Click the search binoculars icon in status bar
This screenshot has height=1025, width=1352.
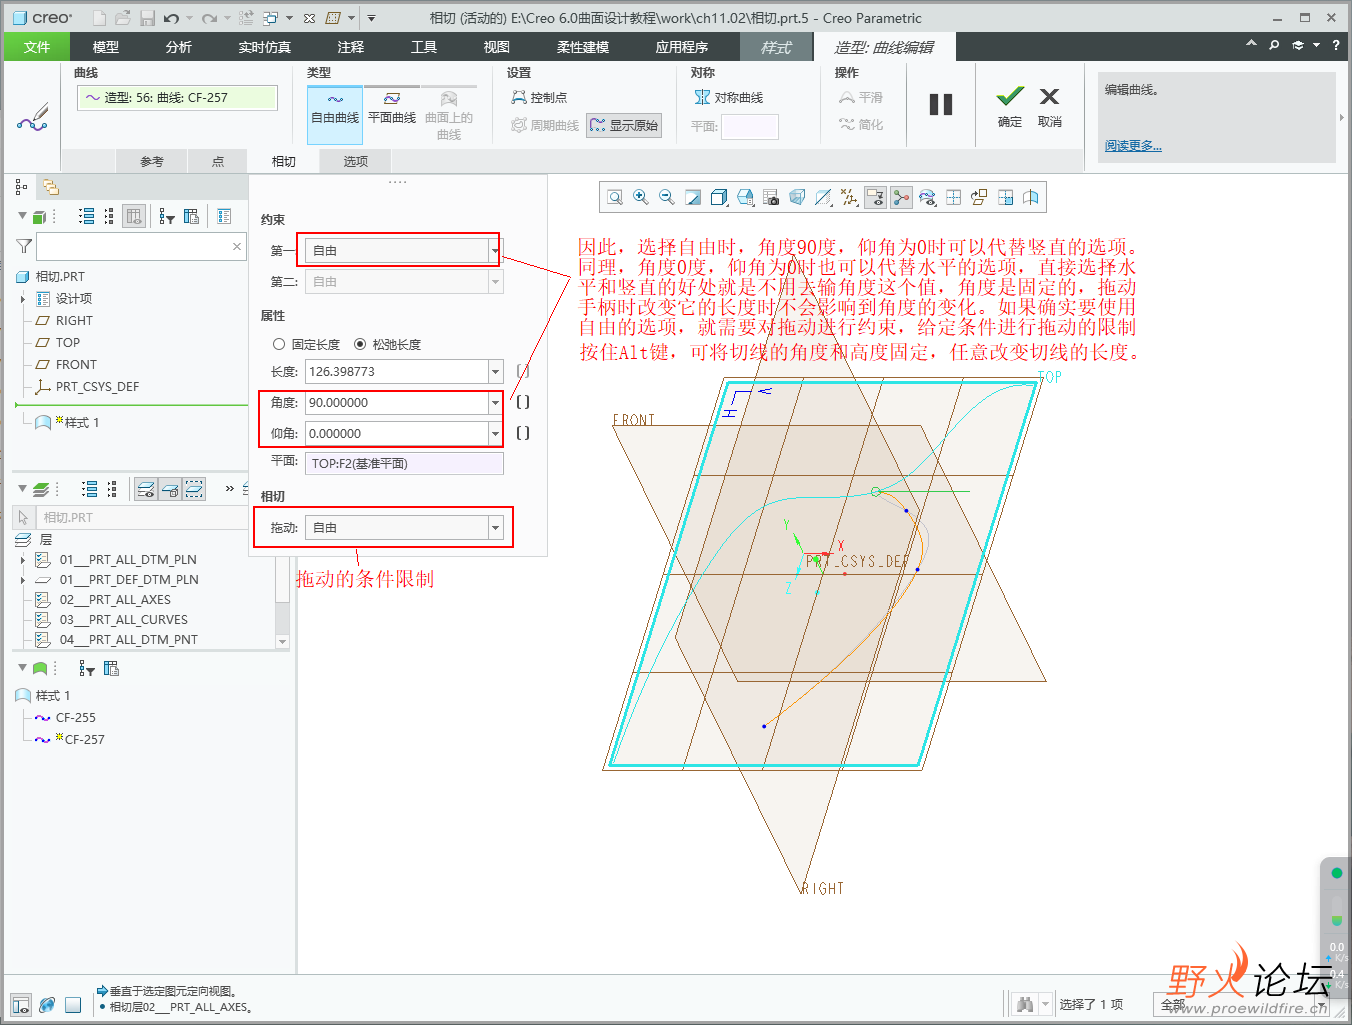click(x=1024, y=1004)
